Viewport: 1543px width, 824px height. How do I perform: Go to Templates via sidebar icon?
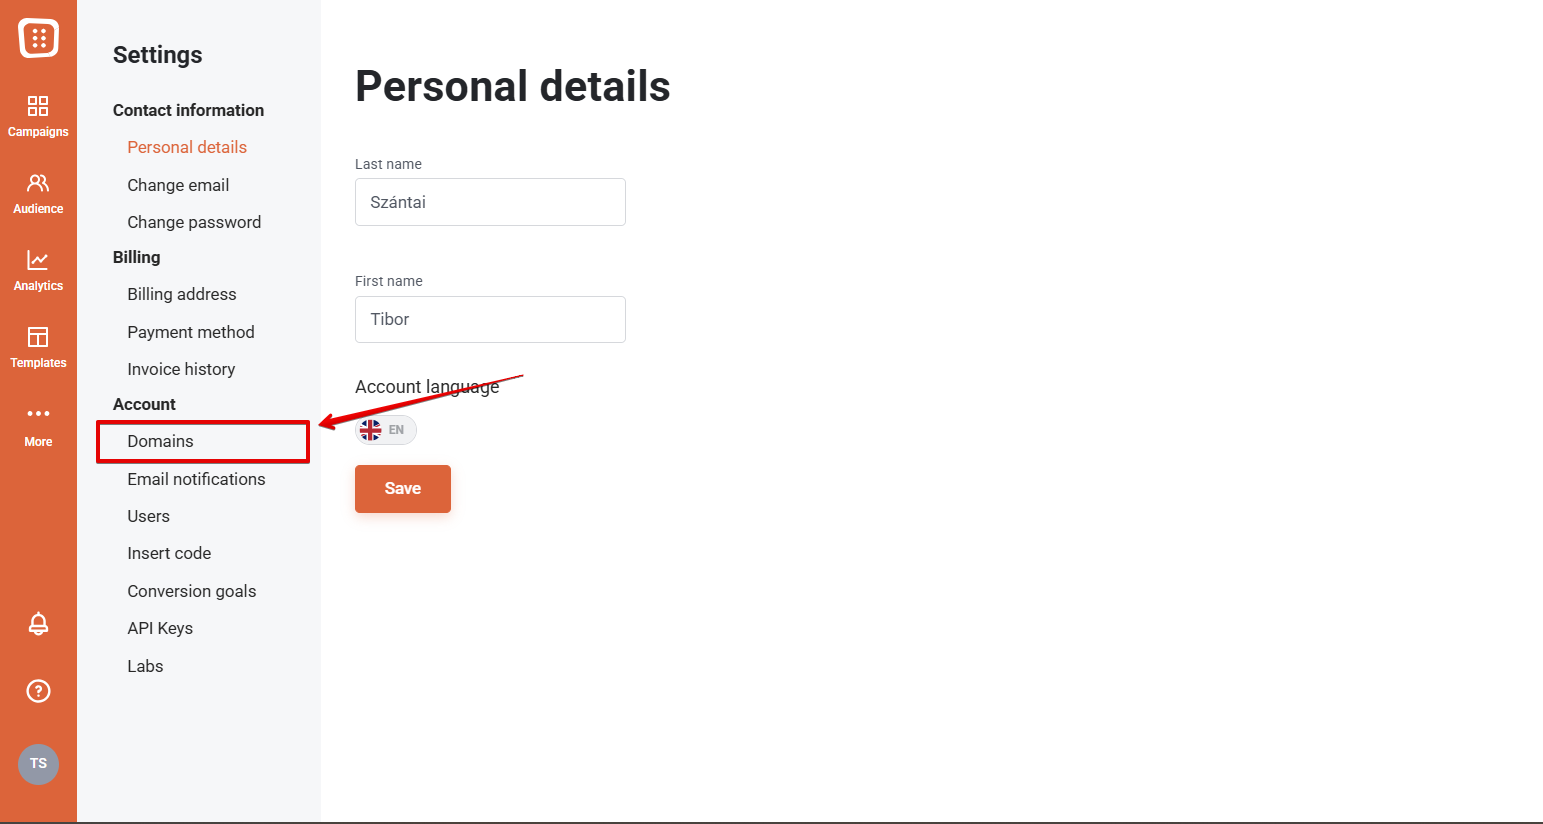coord(38,344)
